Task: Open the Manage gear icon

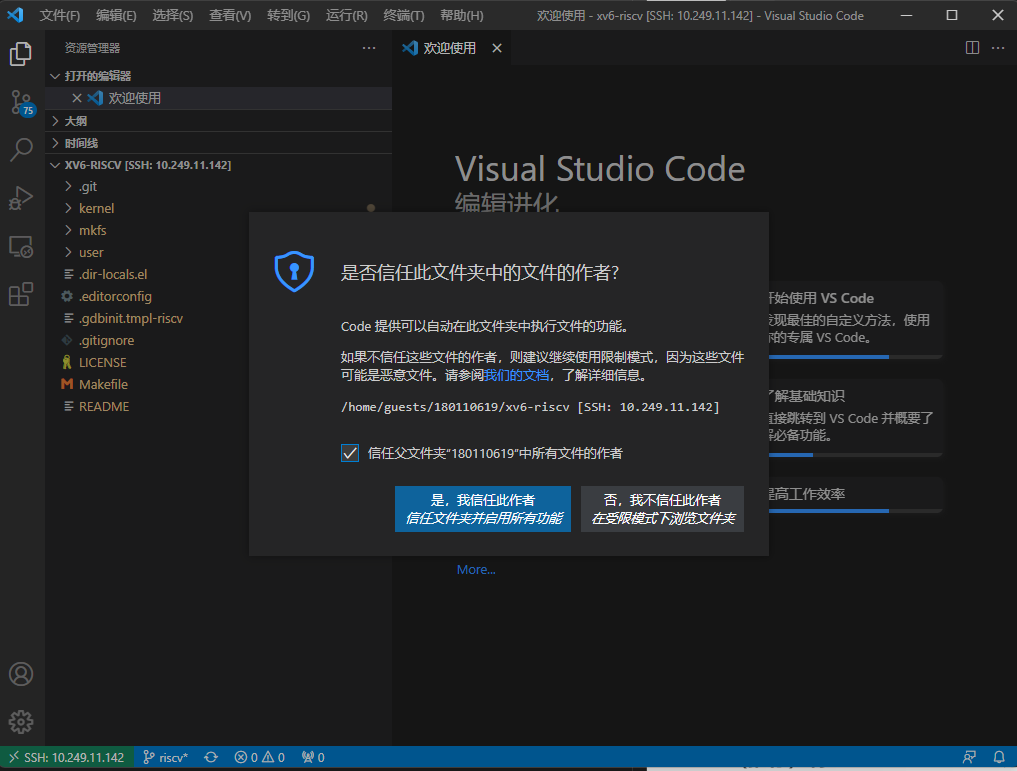Action: [21, 721]
